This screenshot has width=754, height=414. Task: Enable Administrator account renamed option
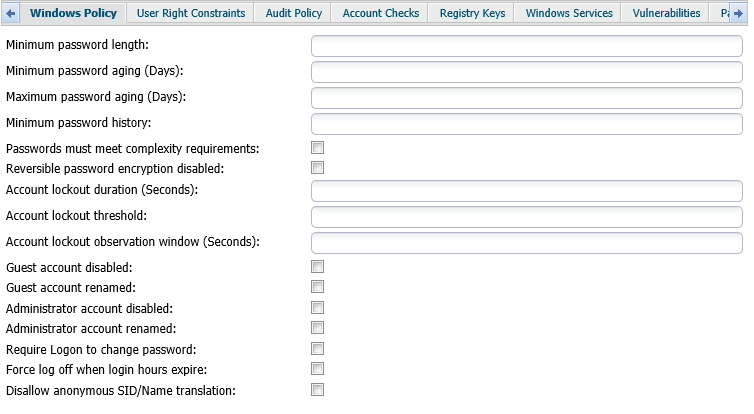pyautogui.click(x=318, y=328)
